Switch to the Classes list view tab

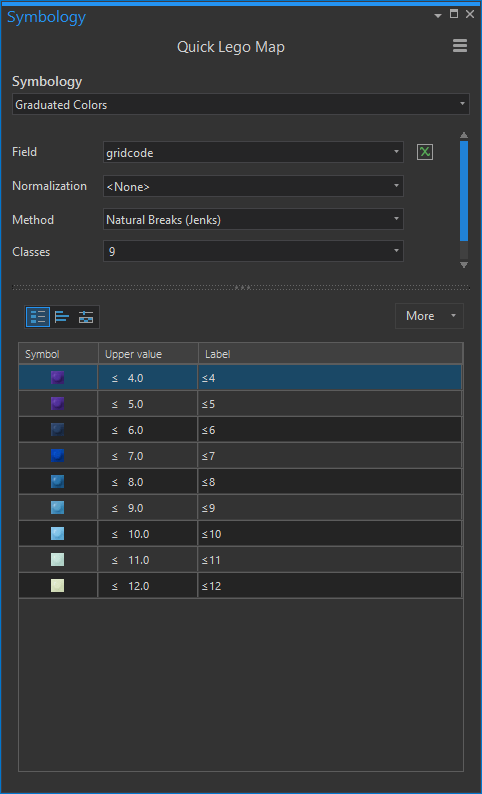click(38, 317)
